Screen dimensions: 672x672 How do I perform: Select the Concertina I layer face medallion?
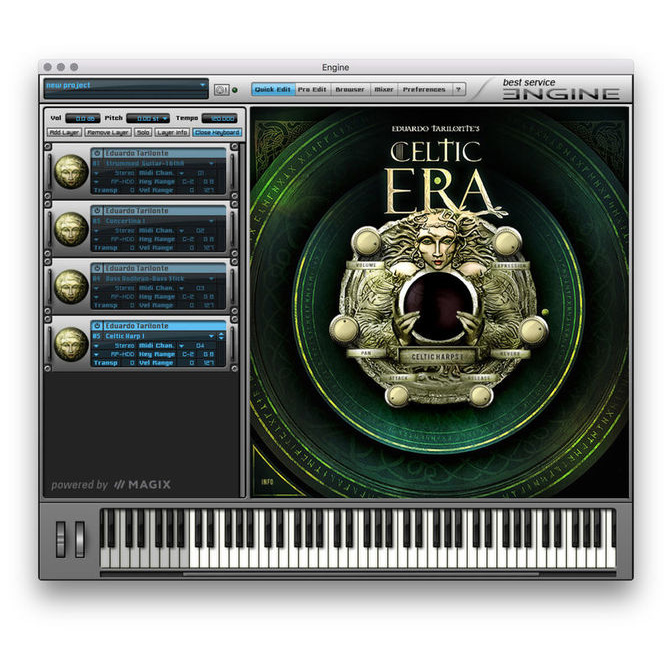click(71, 229)
